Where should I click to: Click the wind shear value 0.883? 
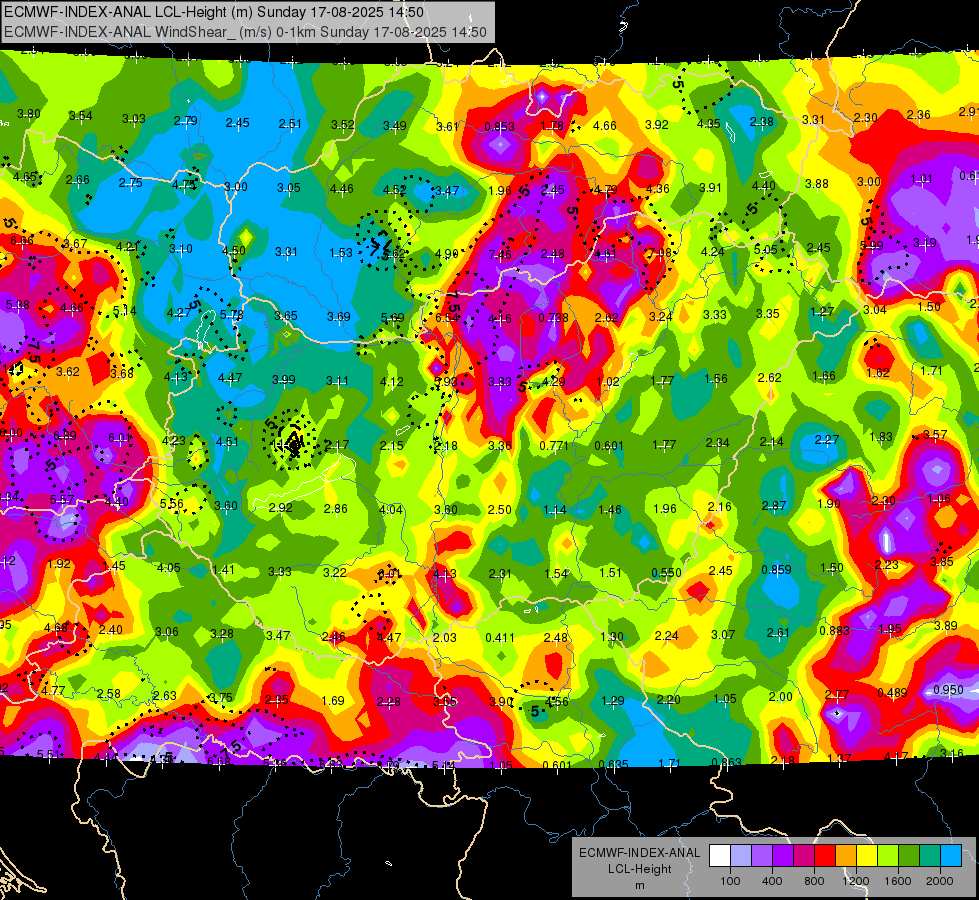[x=834, y=631]
